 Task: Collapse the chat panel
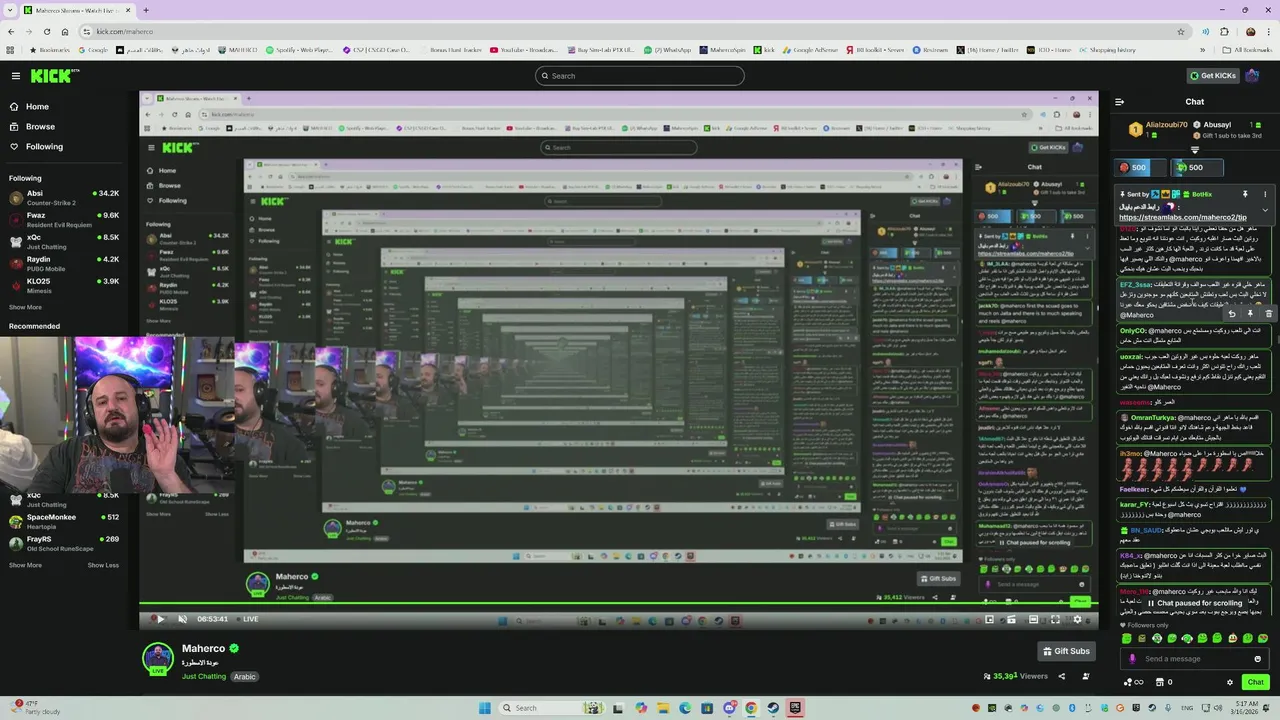click(1120, 101)
